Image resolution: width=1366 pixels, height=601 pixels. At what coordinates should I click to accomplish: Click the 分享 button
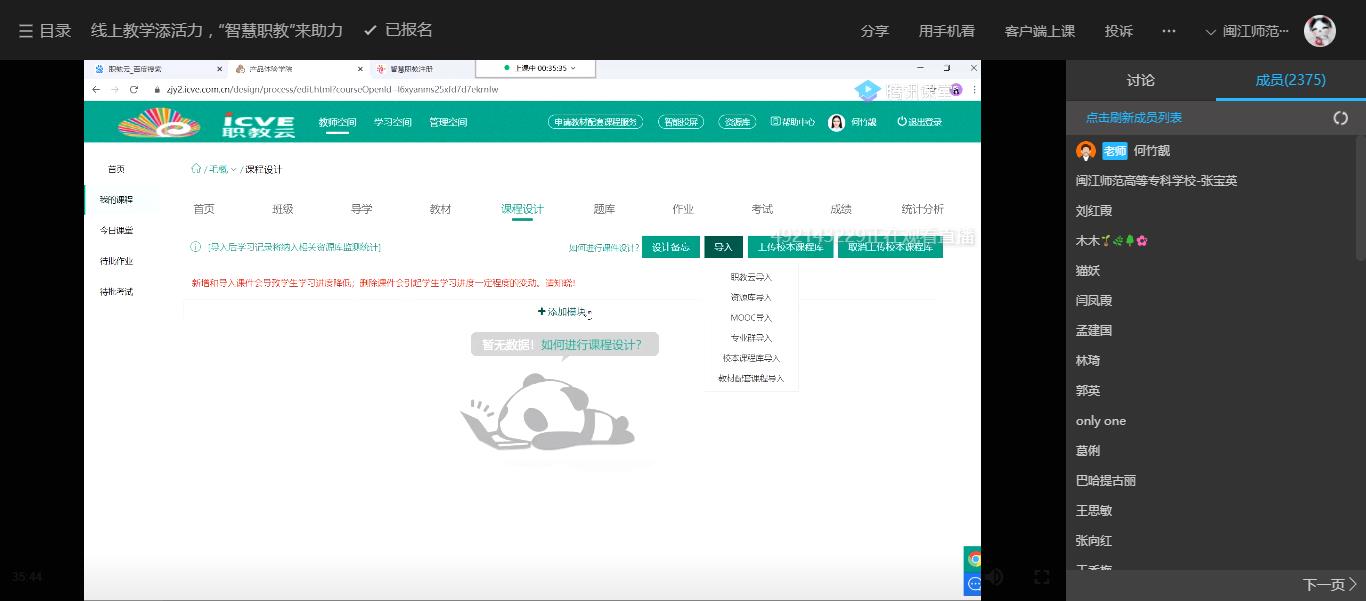click(x=874, y=31)
